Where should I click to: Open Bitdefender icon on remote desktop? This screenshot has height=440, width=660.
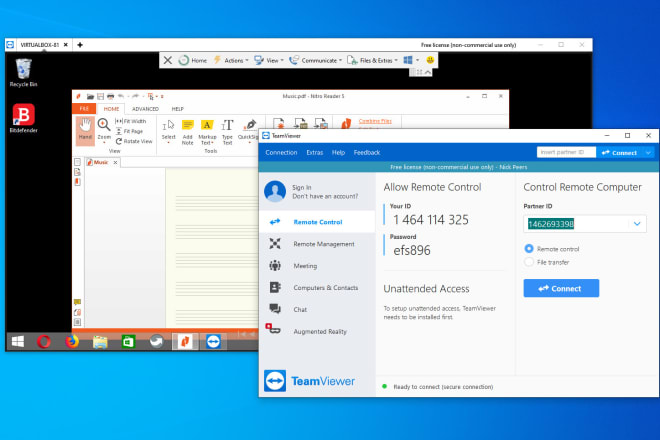pos(24,118)
